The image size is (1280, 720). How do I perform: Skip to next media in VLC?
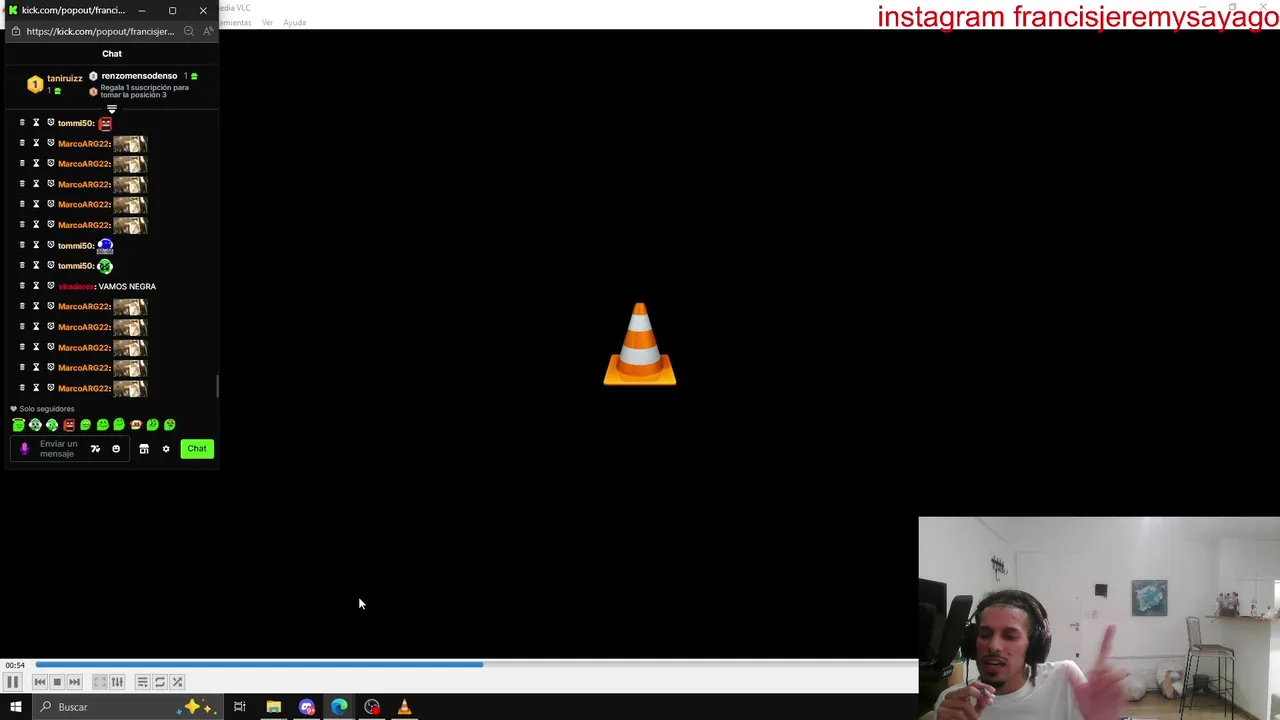(74, 682)
